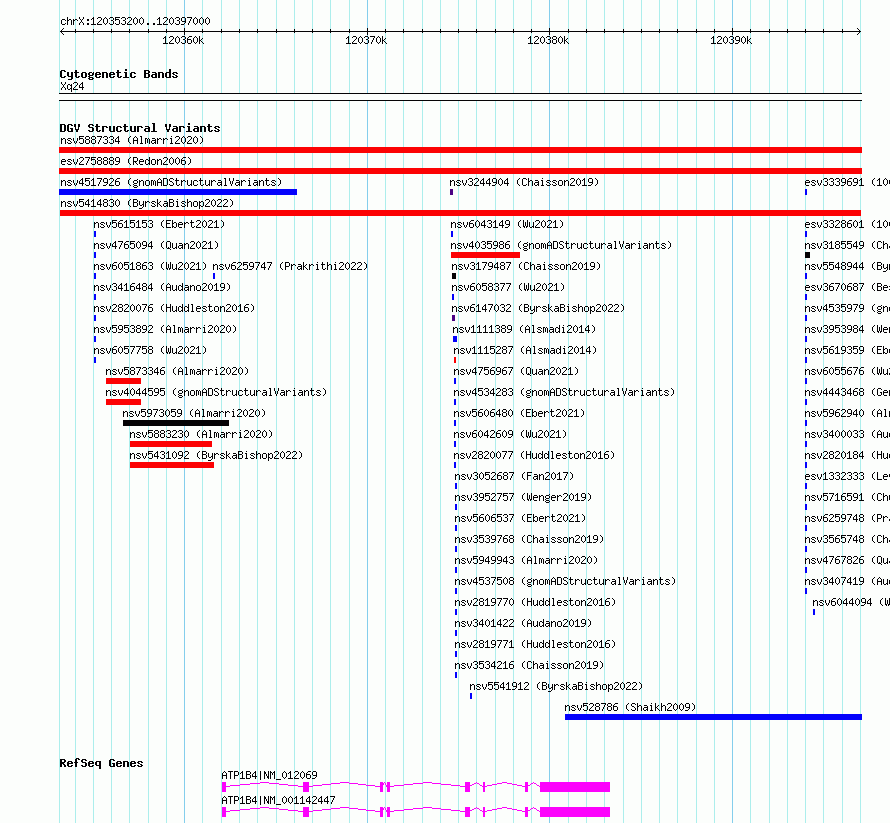Click the red bar under nsv5873346
Viewport: 890px width, 823px height.
pos(123,381)
